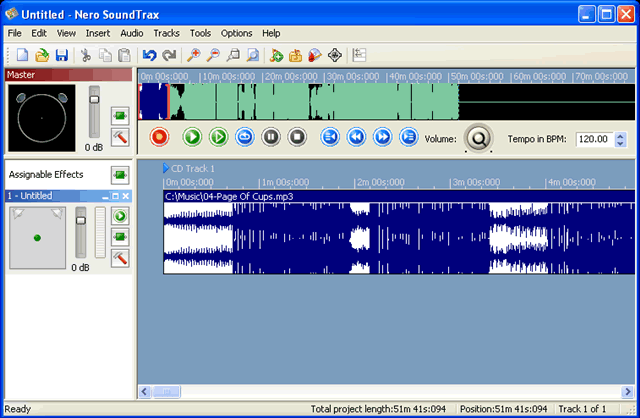Close the 1 - Untitled track panel
Image resolution: width=640 pixels, height=418 pixels.
(x=126, y=196)
